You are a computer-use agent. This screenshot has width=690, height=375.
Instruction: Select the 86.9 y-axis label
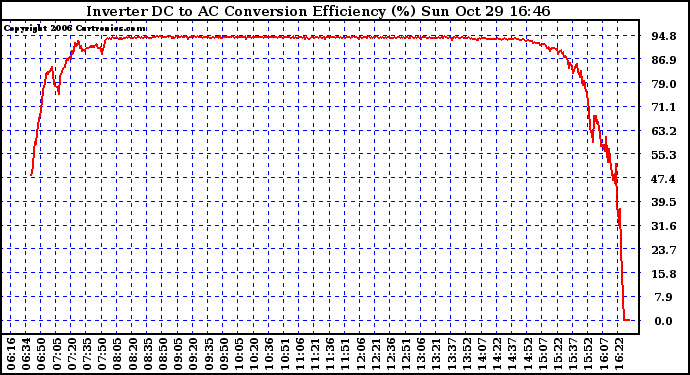coord(664,60)
